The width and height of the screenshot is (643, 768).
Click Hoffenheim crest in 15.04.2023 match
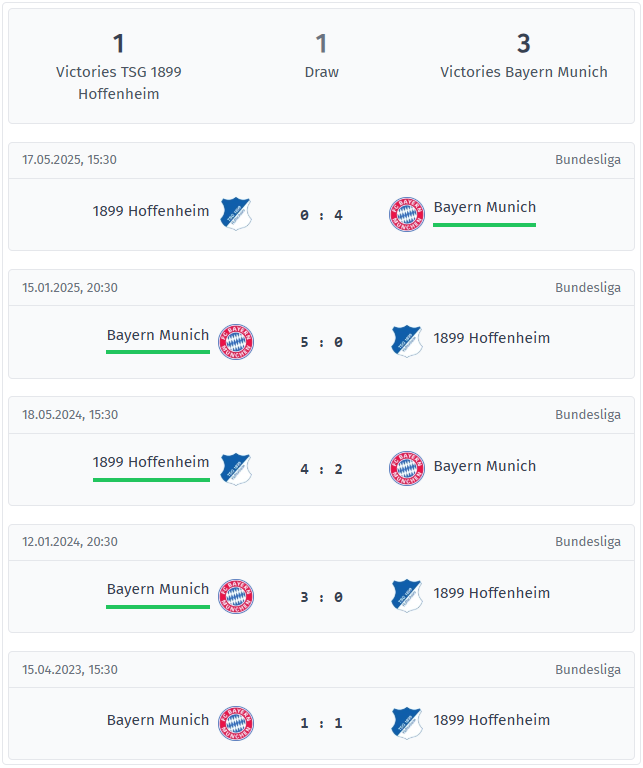(407, 723)
